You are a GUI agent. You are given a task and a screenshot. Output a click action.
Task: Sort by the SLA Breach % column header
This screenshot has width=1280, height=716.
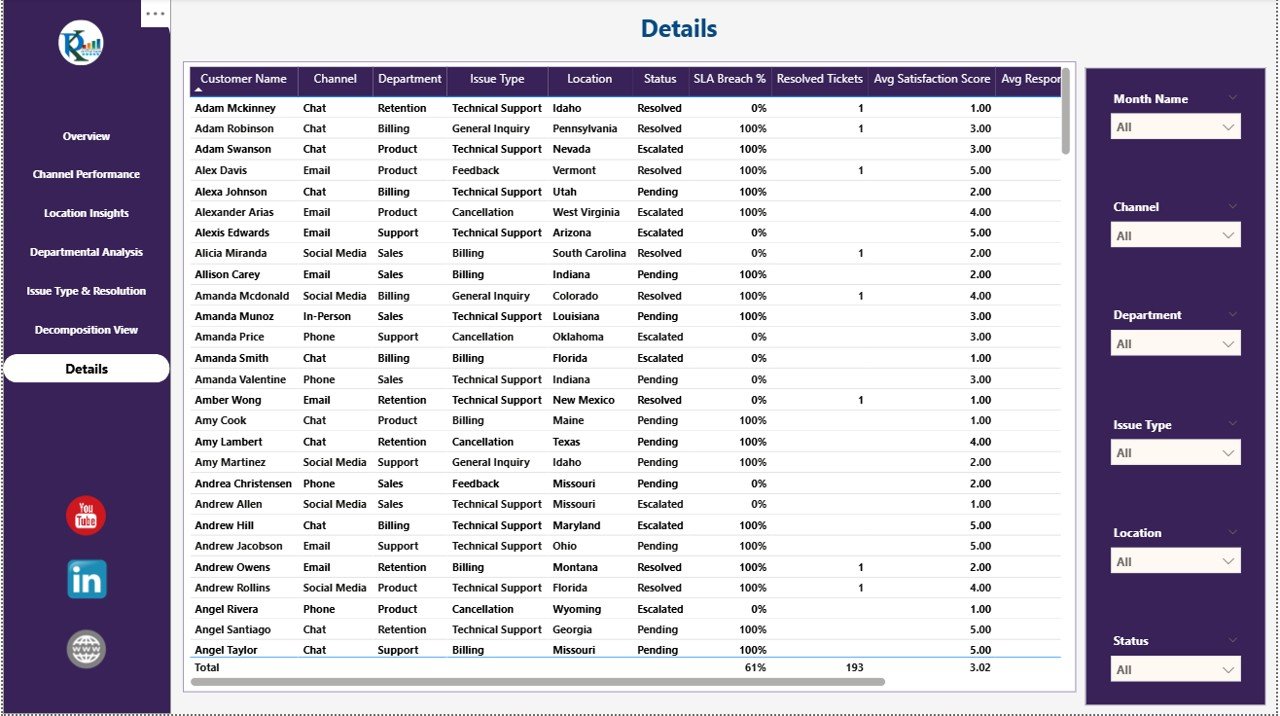tap(729, 79)
